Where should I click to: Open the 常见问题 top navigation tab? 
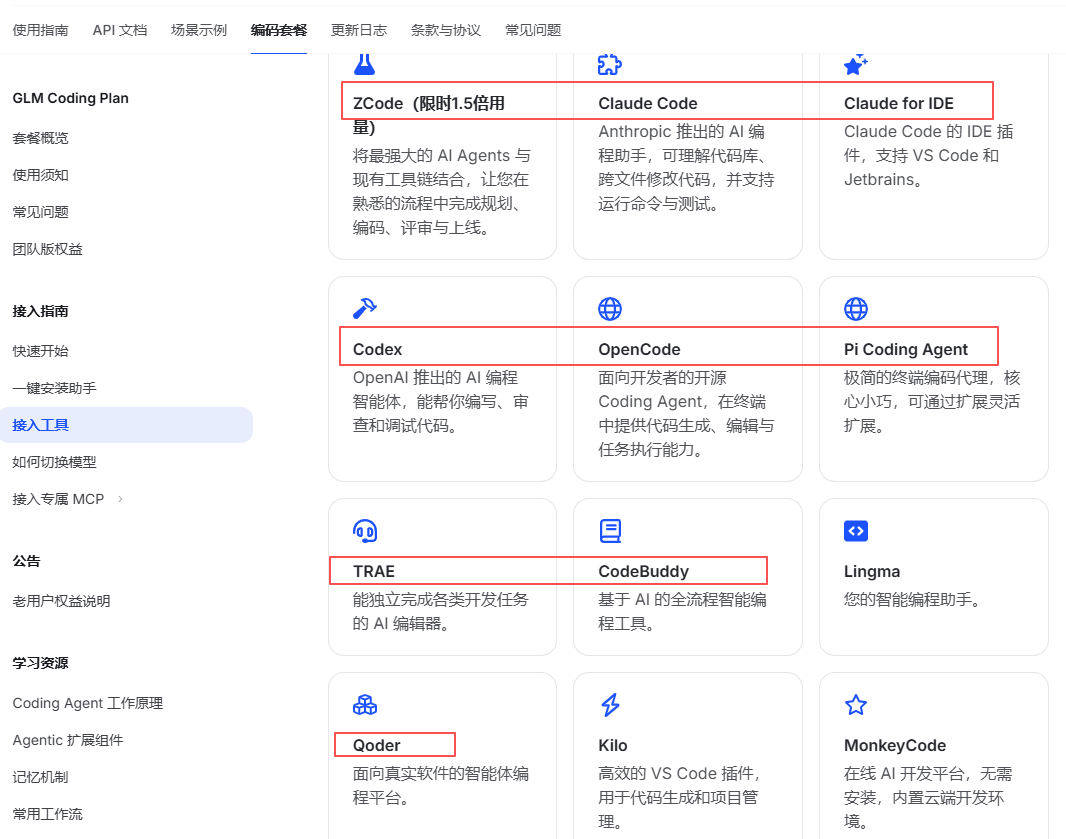point(533,30)
